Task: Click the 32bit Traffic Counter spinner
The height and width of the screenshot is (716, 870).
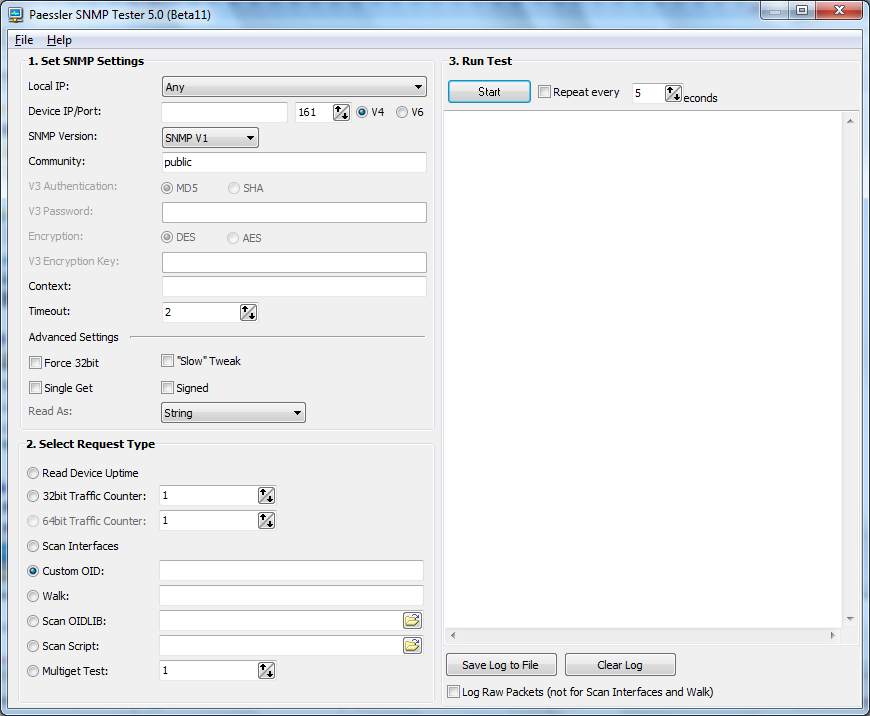Action: tap(266, 496)
